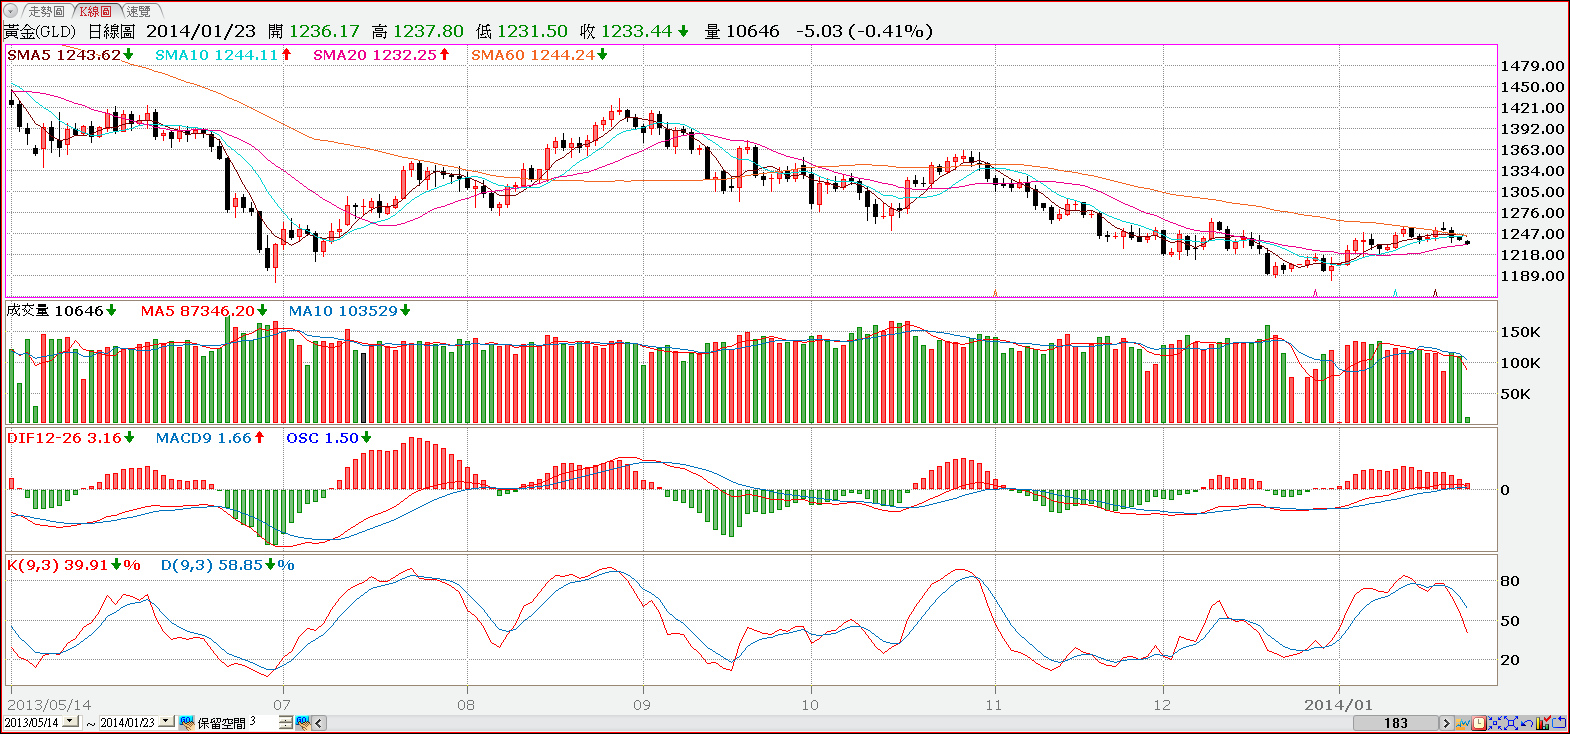Click the 保留空間 value field
1570x734 pixels.
click(263, 722)
